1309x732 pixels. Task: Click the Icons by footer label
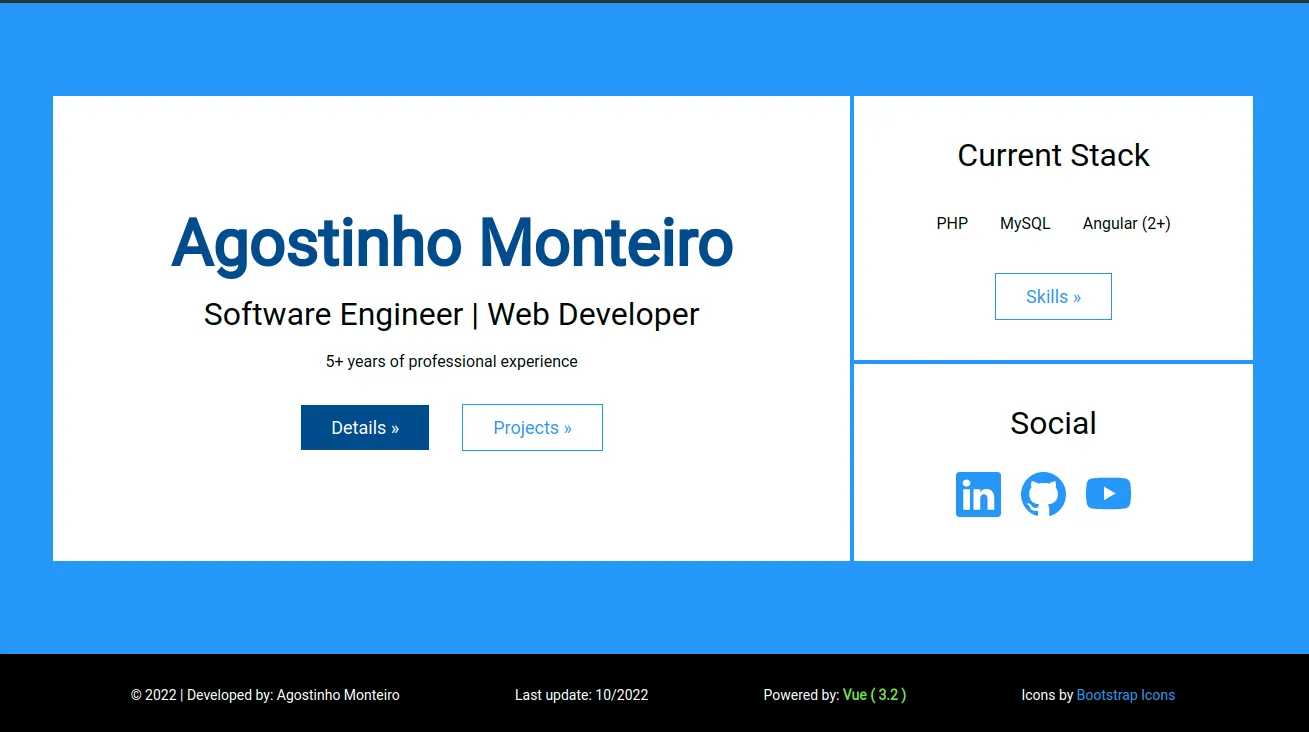coord(1045,694)
